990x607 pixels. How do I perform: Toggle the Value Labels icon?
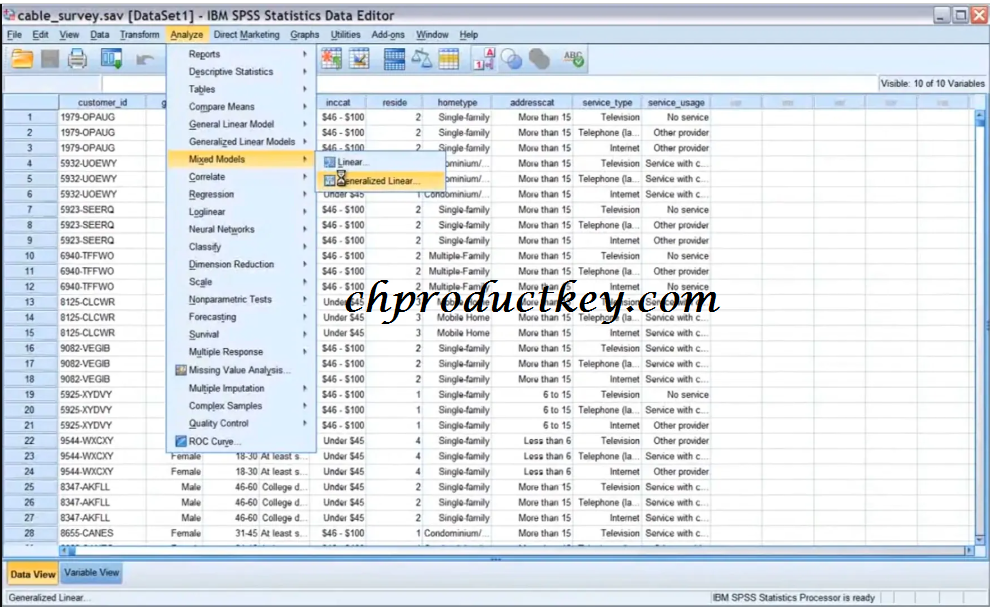click(484, 59)
